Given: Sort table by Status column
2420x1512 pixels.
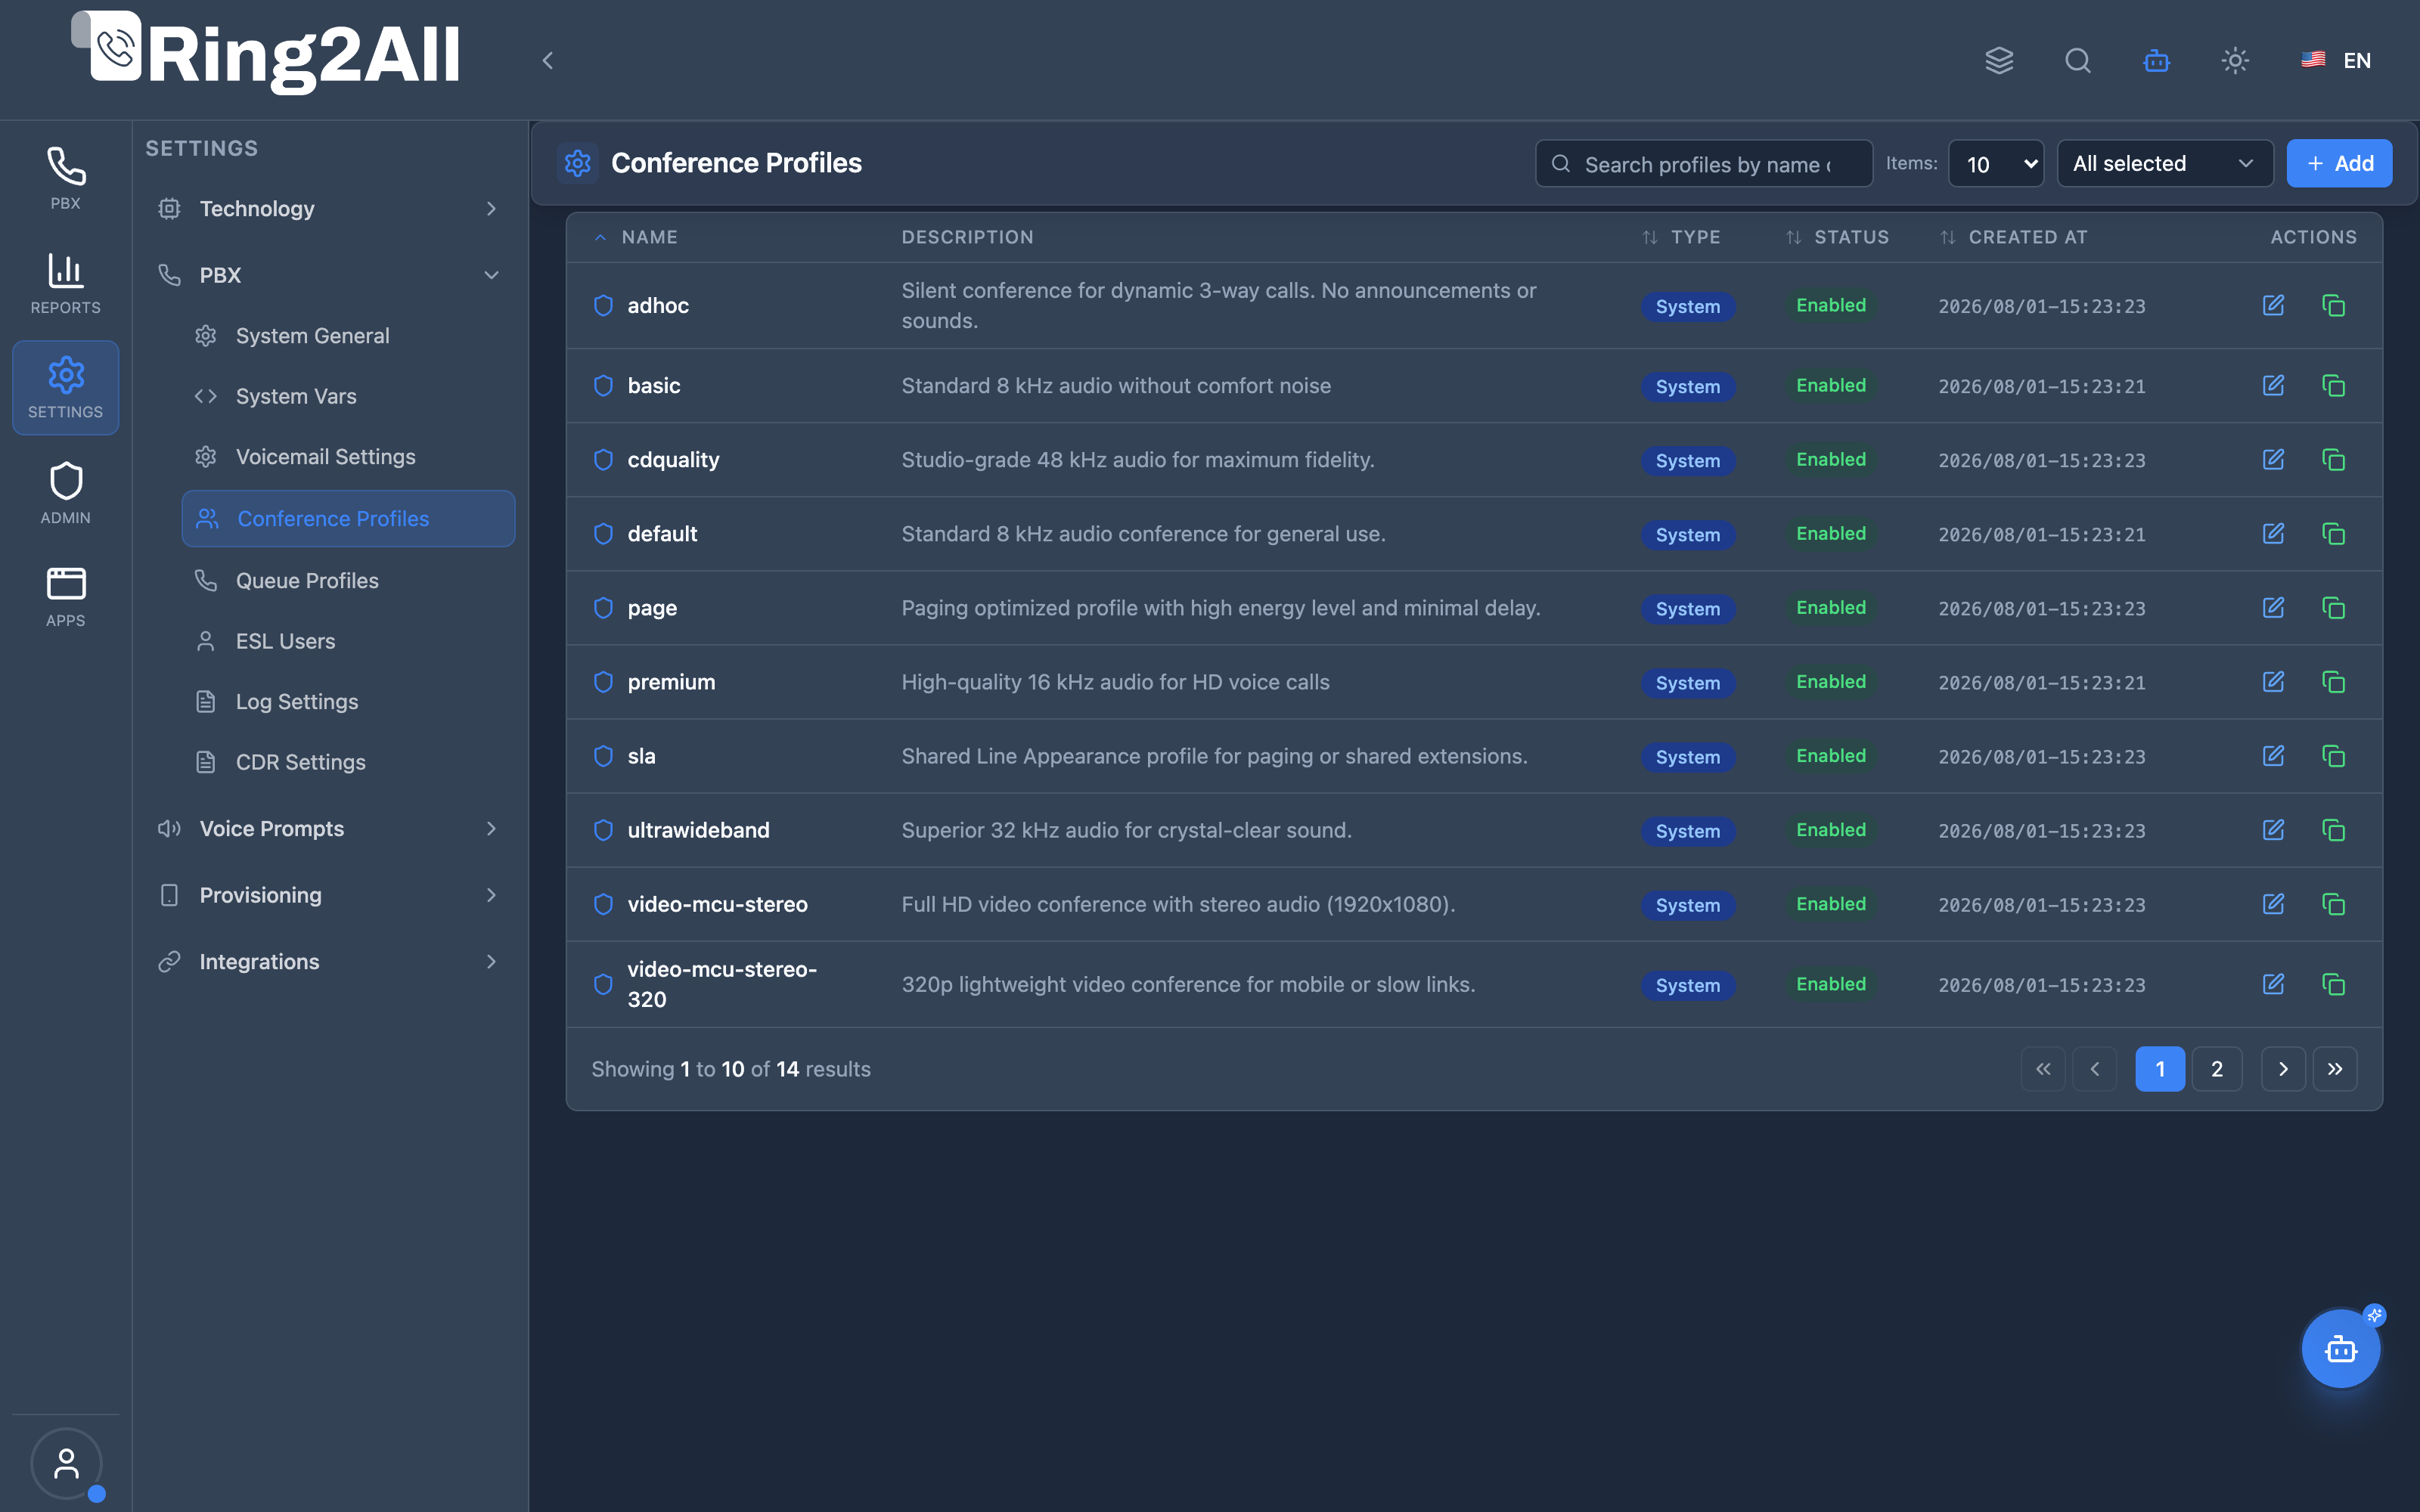Looking at the screenshot, I should (x=1838, y=238).
